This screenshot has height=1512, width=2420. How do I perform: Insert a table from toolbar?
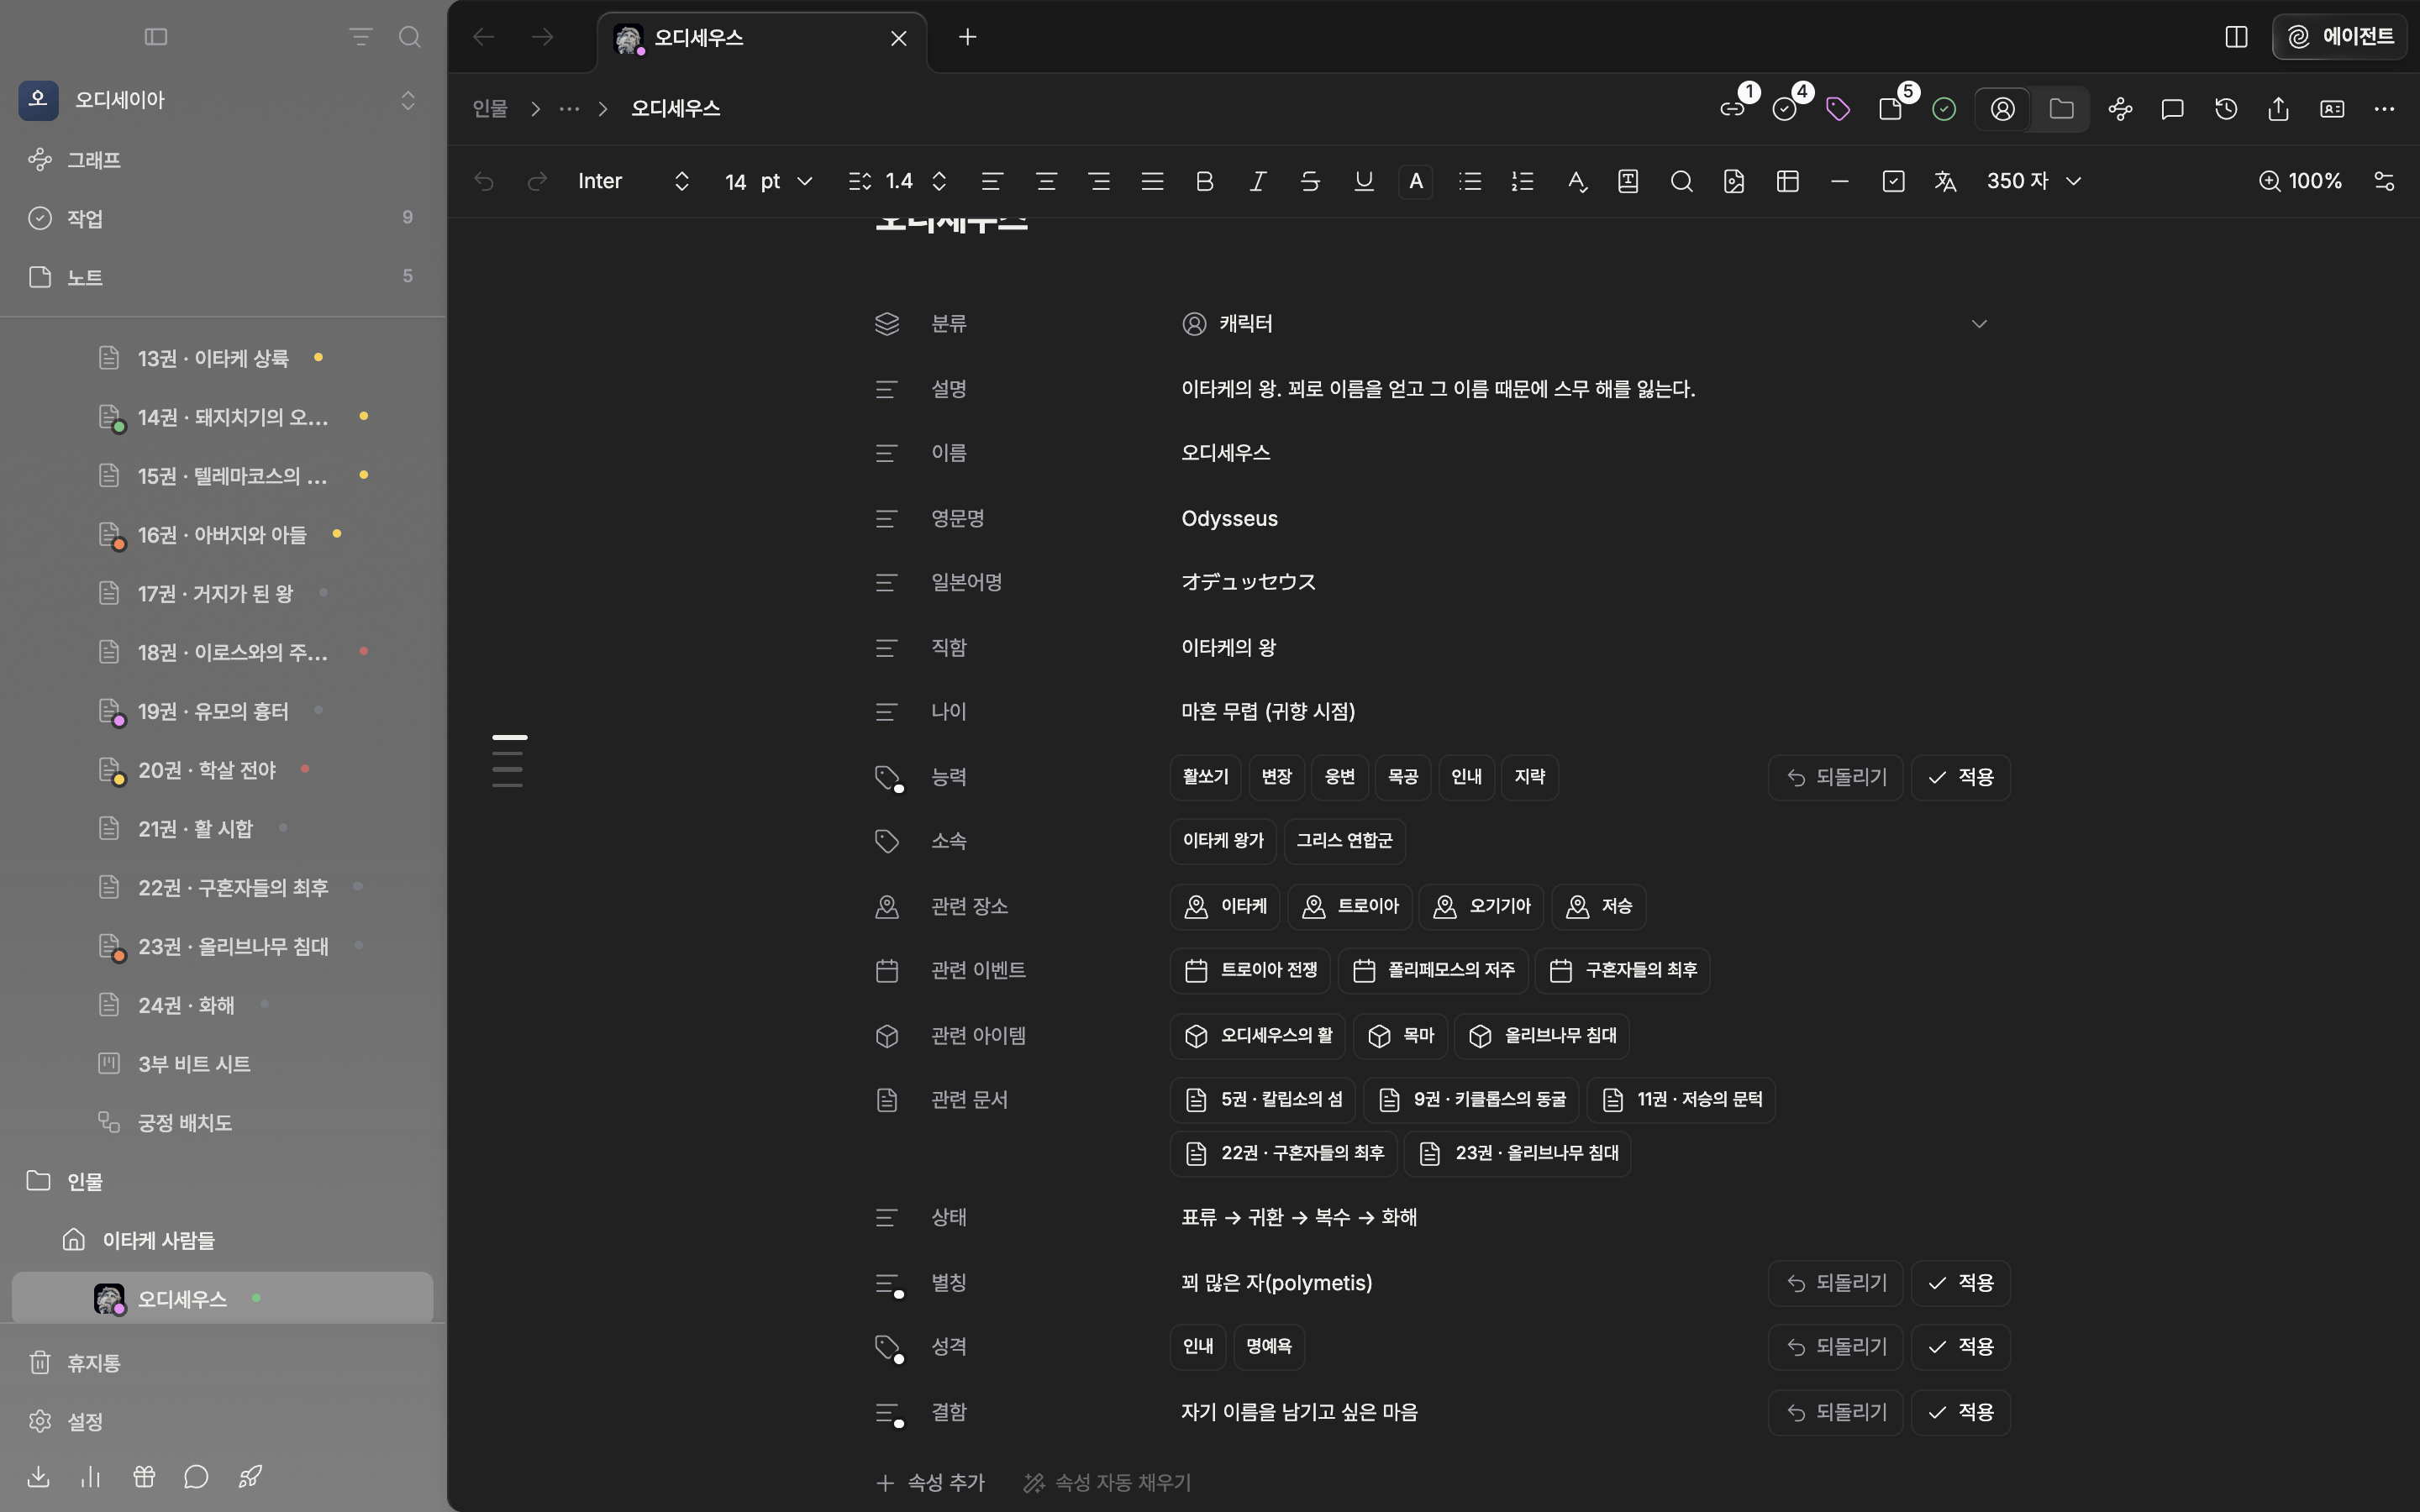(1788, 181)
